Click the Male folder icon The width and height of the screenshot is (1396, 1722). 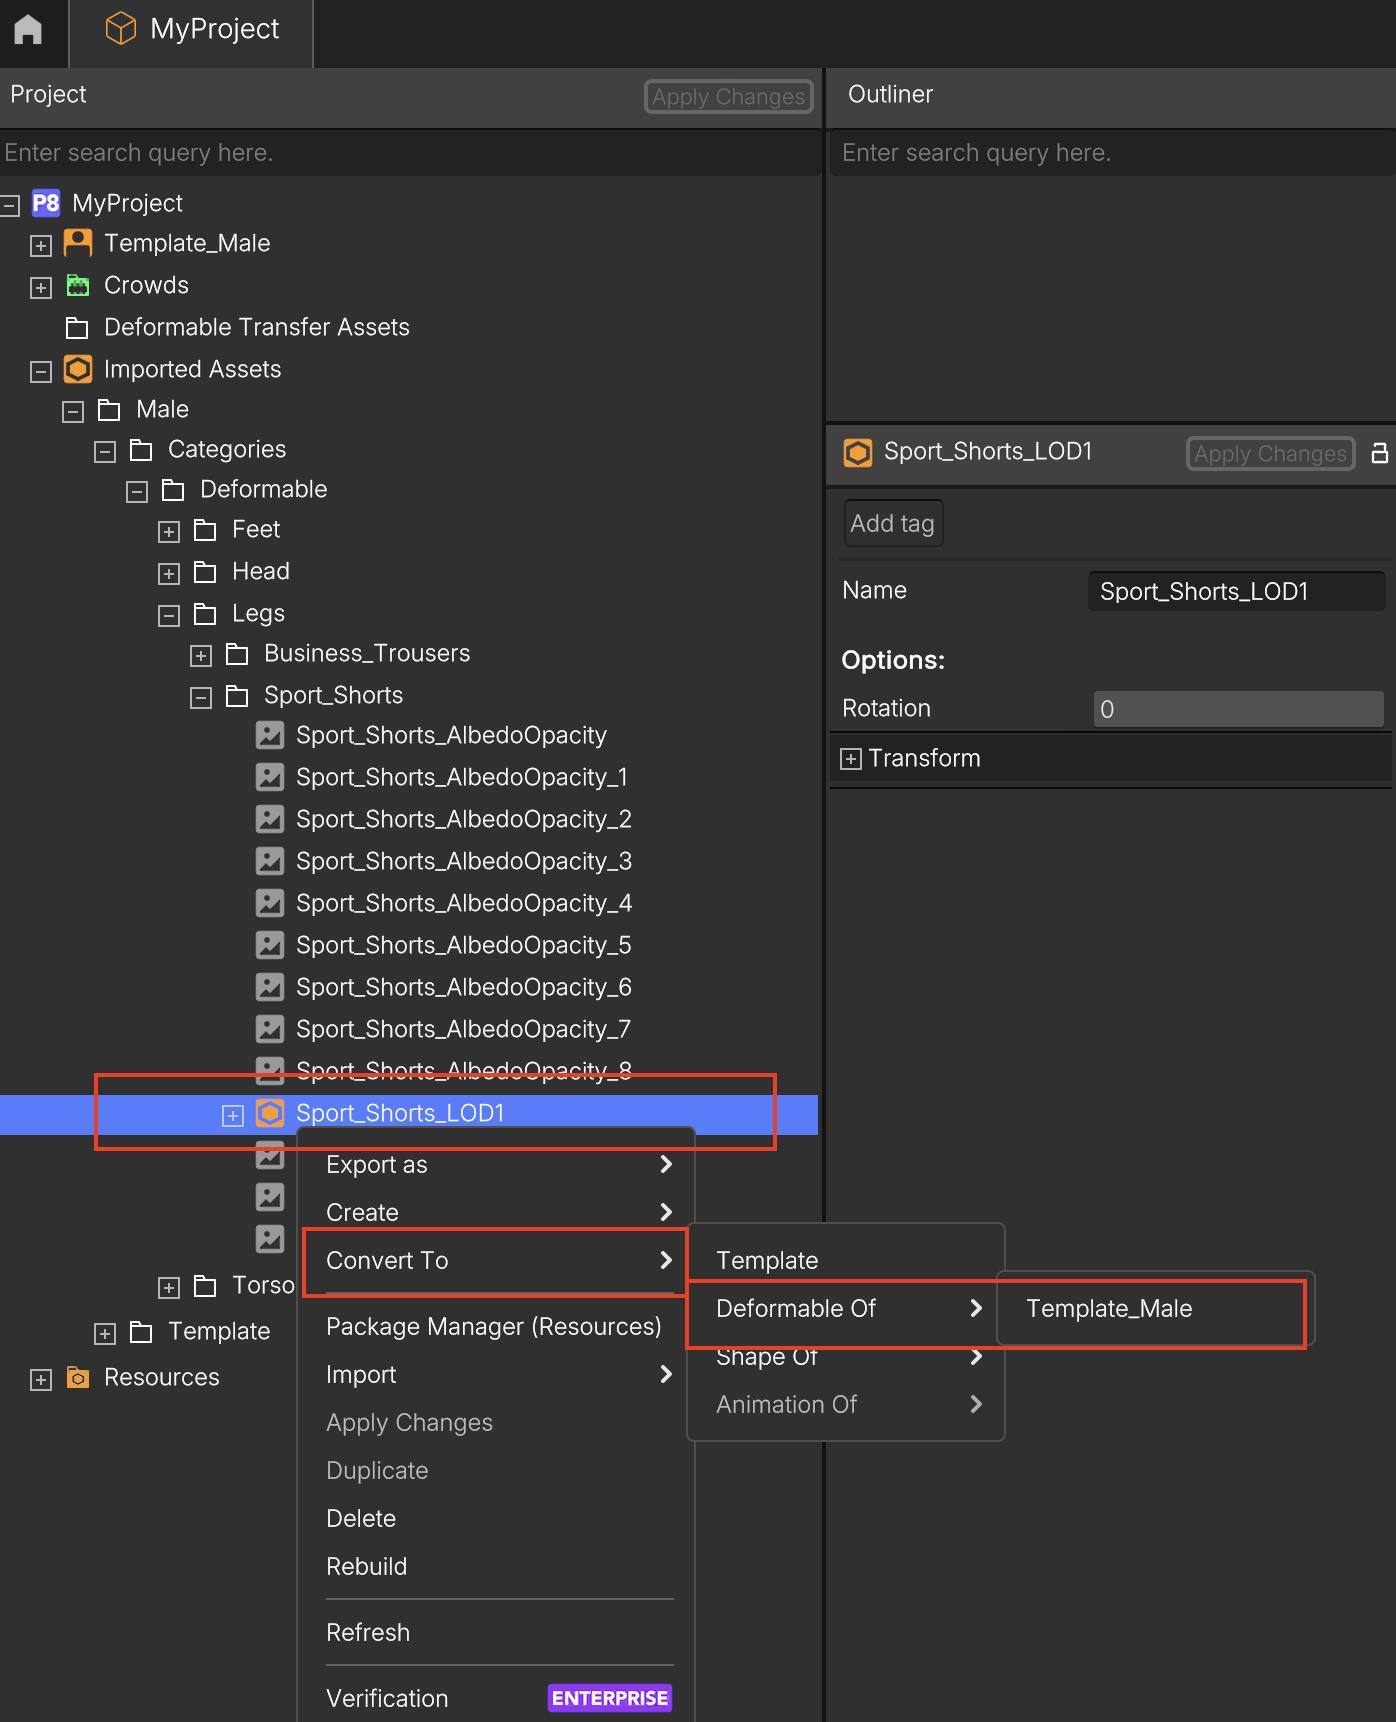[x=109, y=410]
